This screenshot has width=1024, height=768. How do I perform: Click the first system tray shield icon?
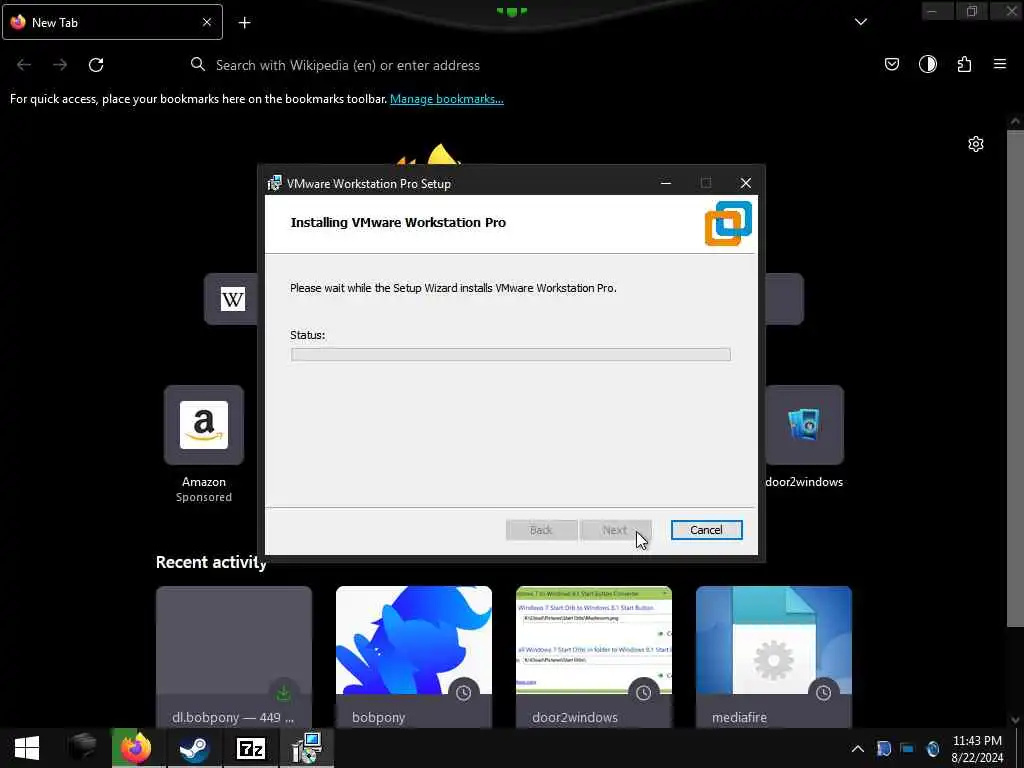[x=884, y=749]
